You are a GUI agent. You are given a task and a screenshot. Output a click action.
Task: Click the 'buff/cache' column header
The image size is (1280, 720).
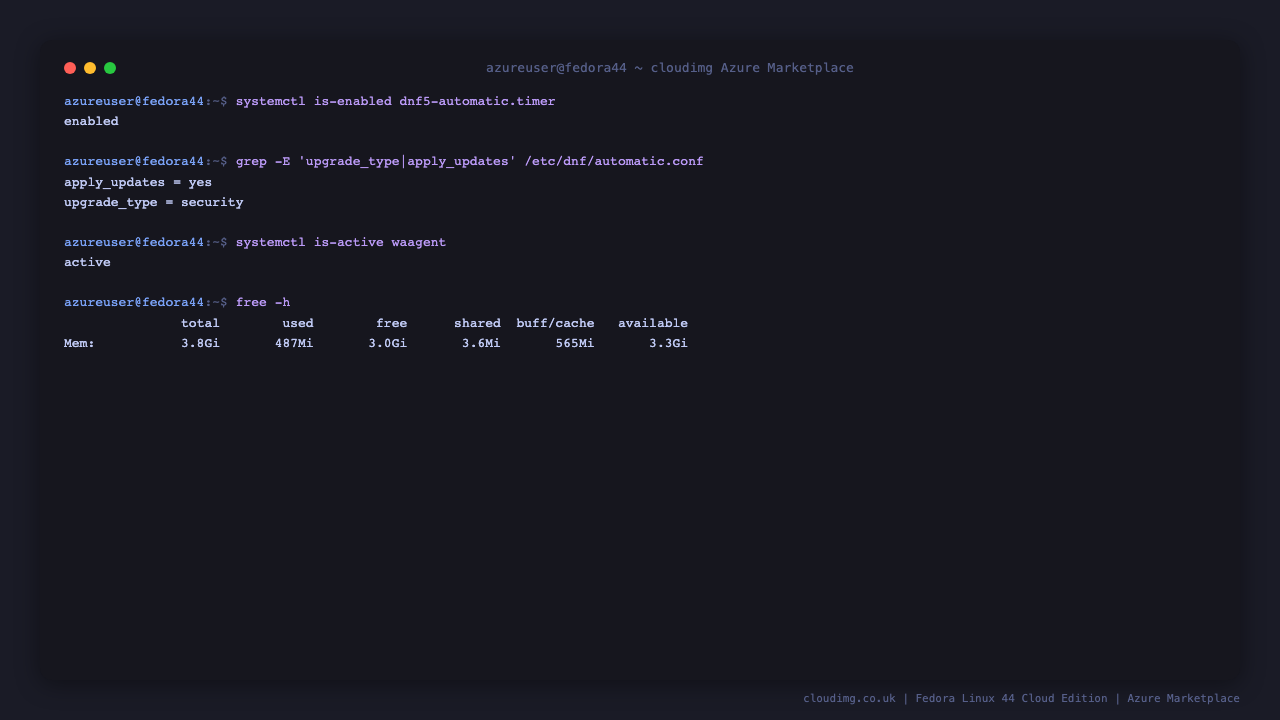tap(555, 323)
